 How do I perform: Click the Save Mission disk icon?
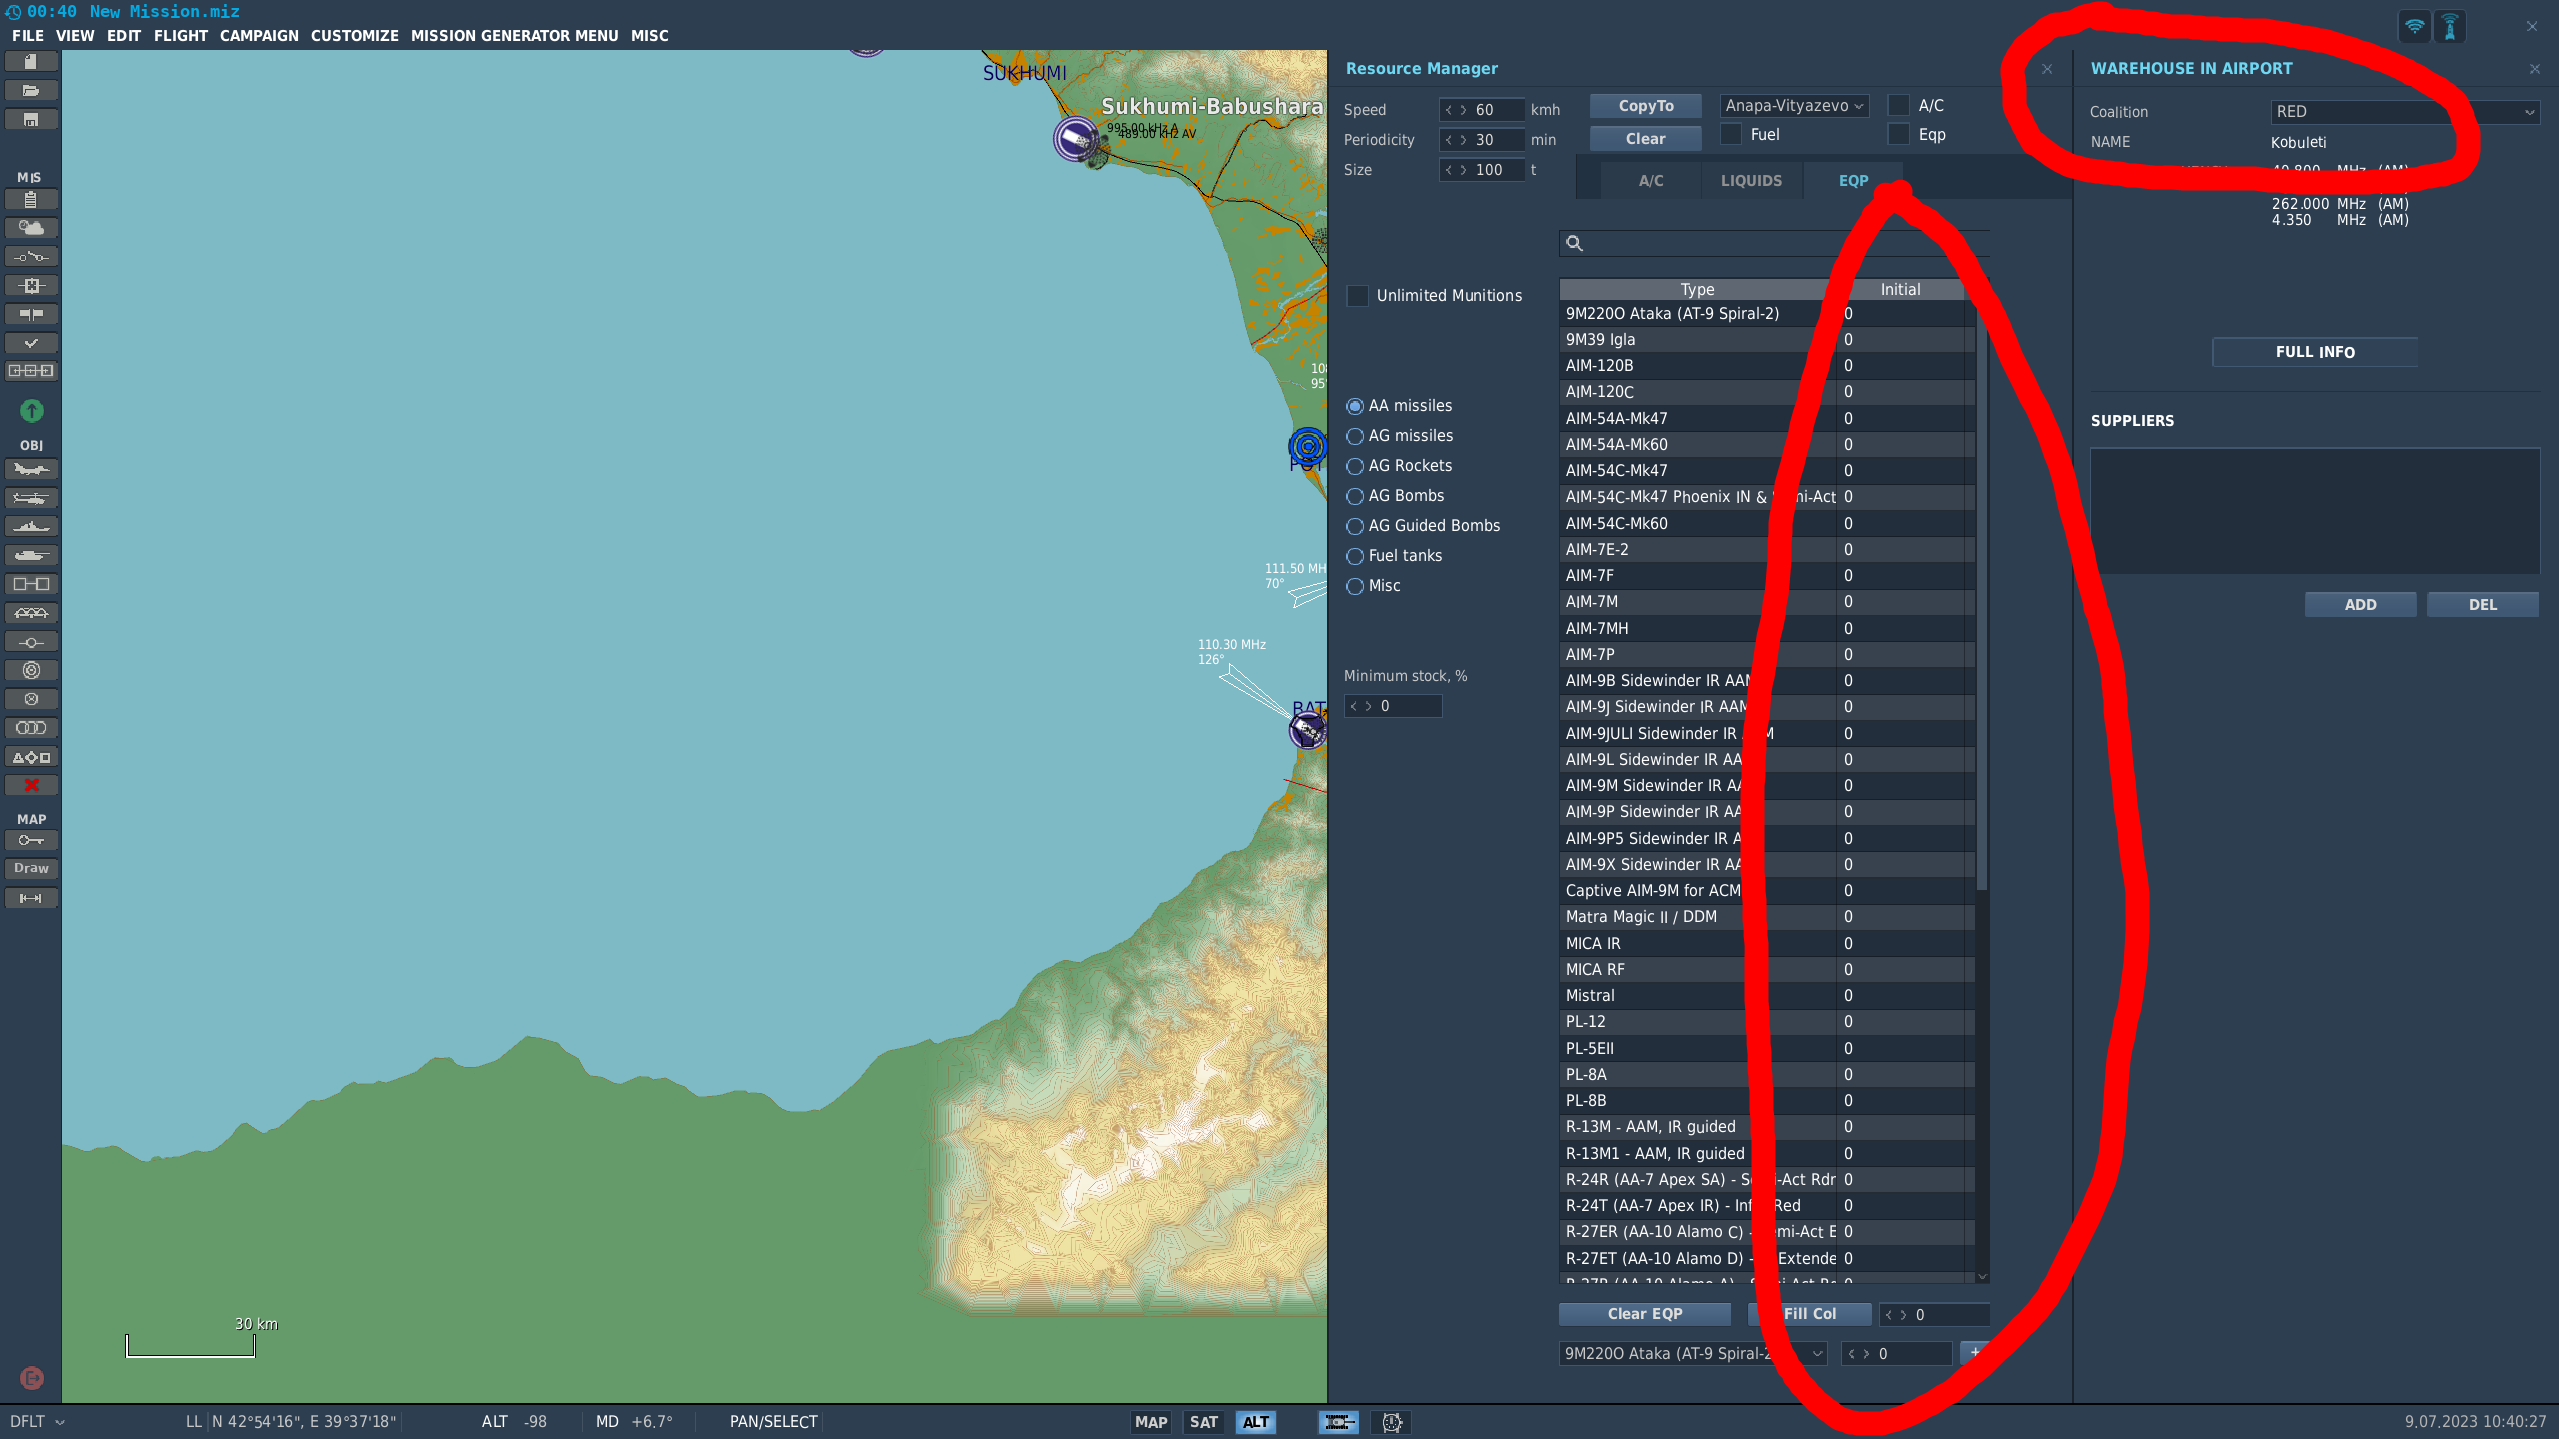(x=31, y=120)
